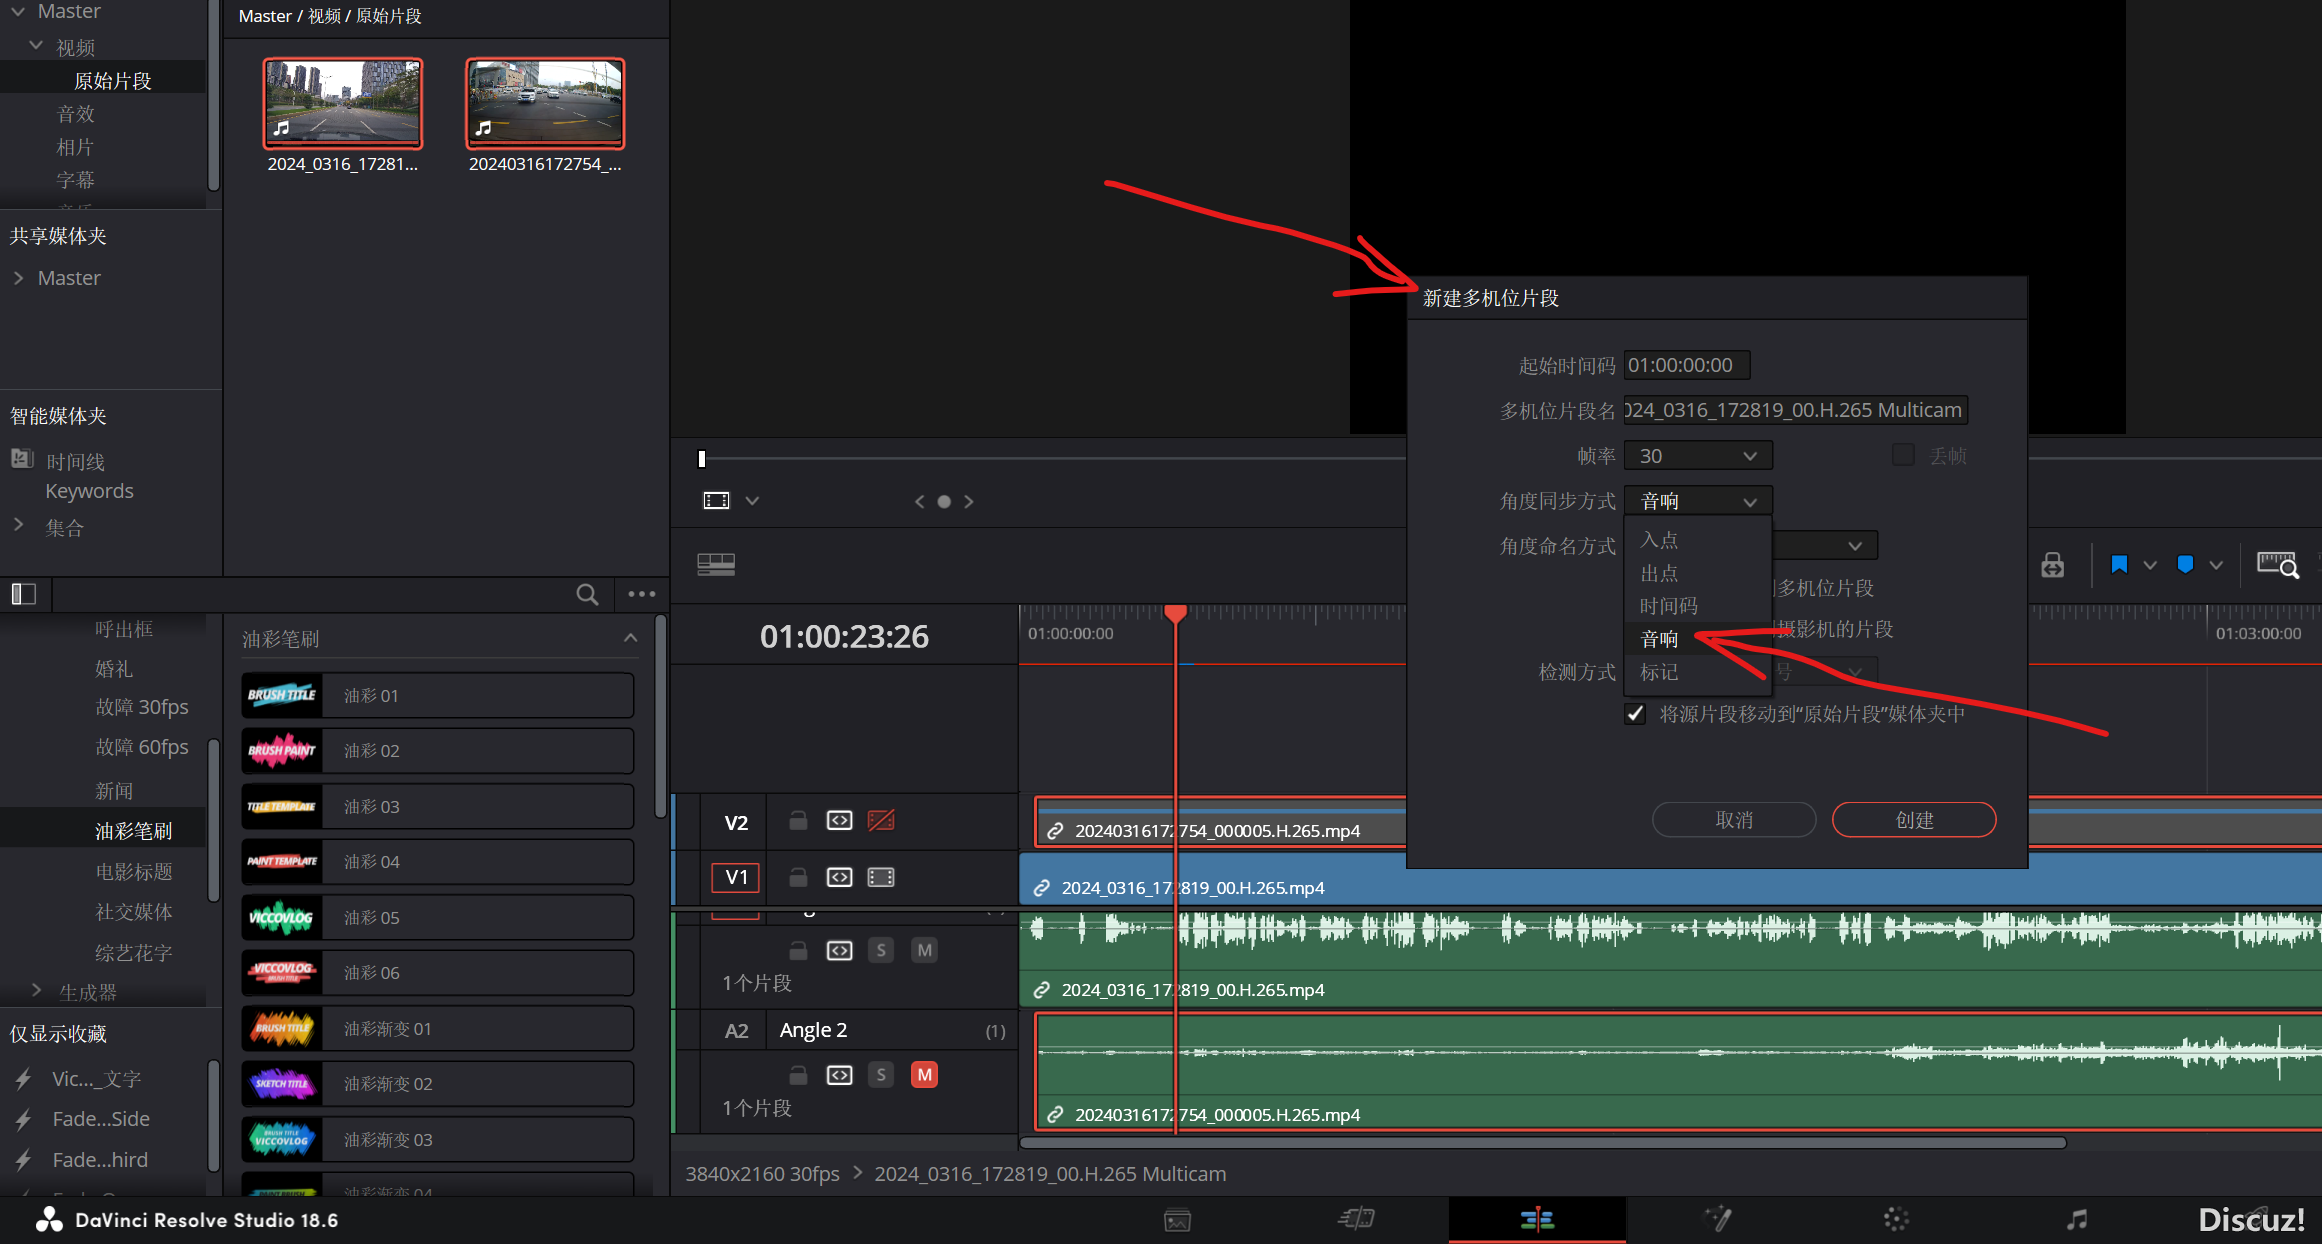Toggle V2 auto track selector
This screenshot has height=1244, width=2322.
[839, 821]
